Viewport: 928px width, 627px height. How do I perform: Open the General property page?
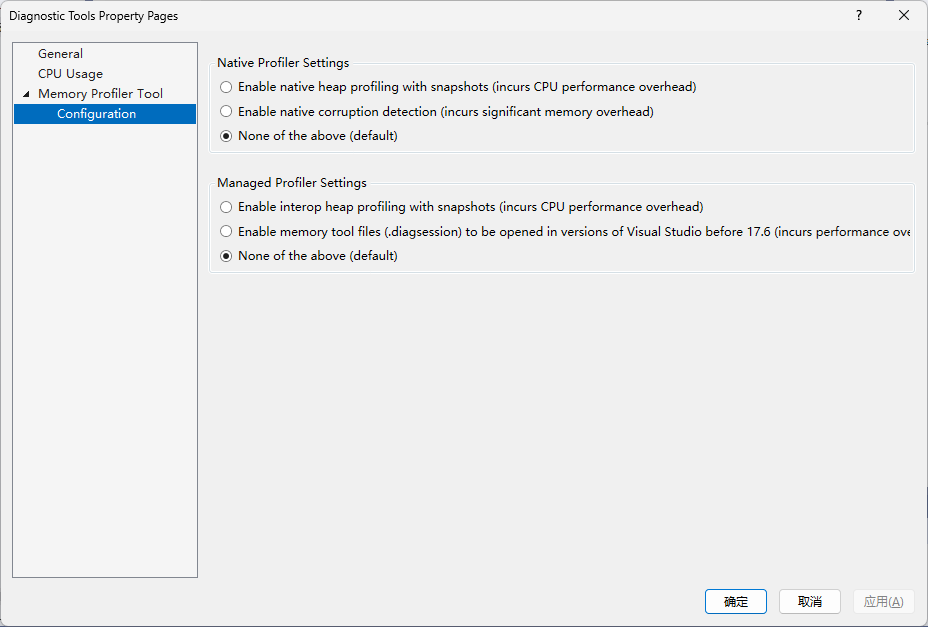pos(60,54)
